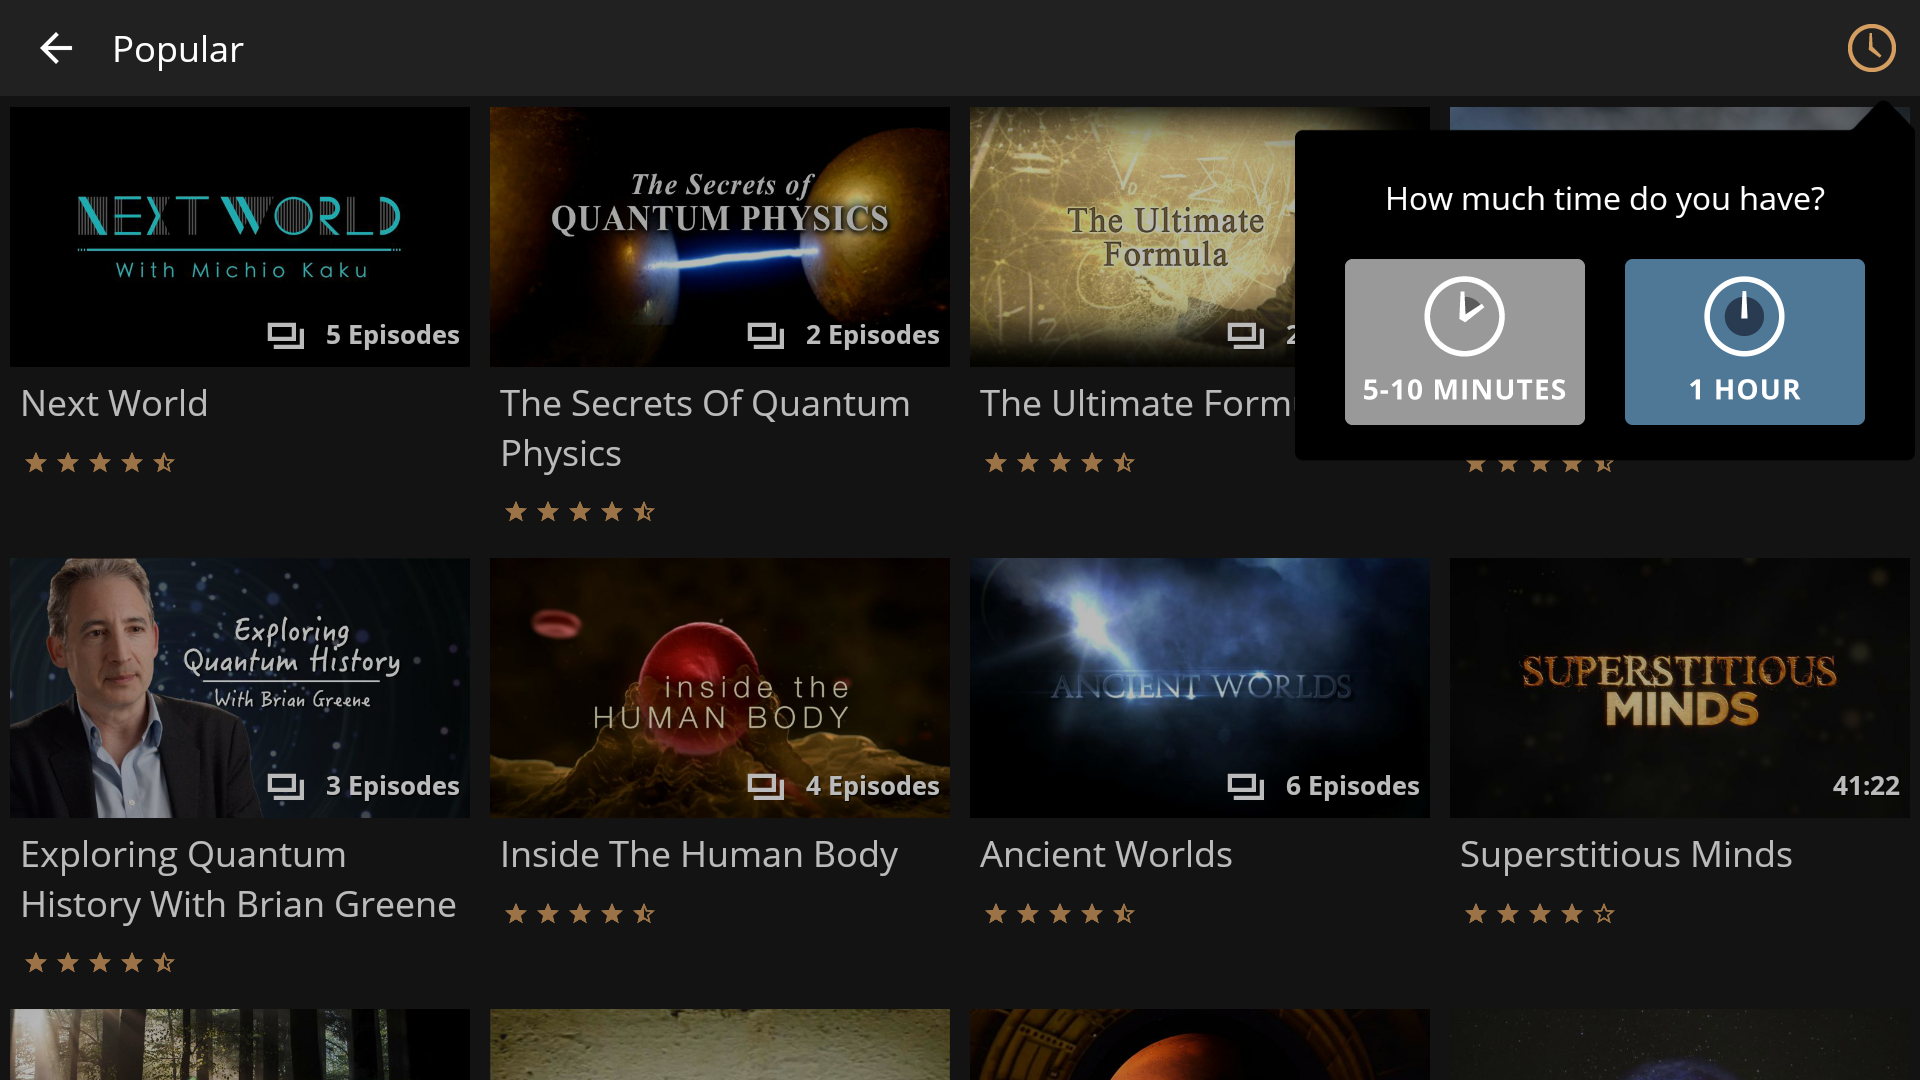Click episodes icon on Secrets of Quantum Physics

tap(765, 335)
